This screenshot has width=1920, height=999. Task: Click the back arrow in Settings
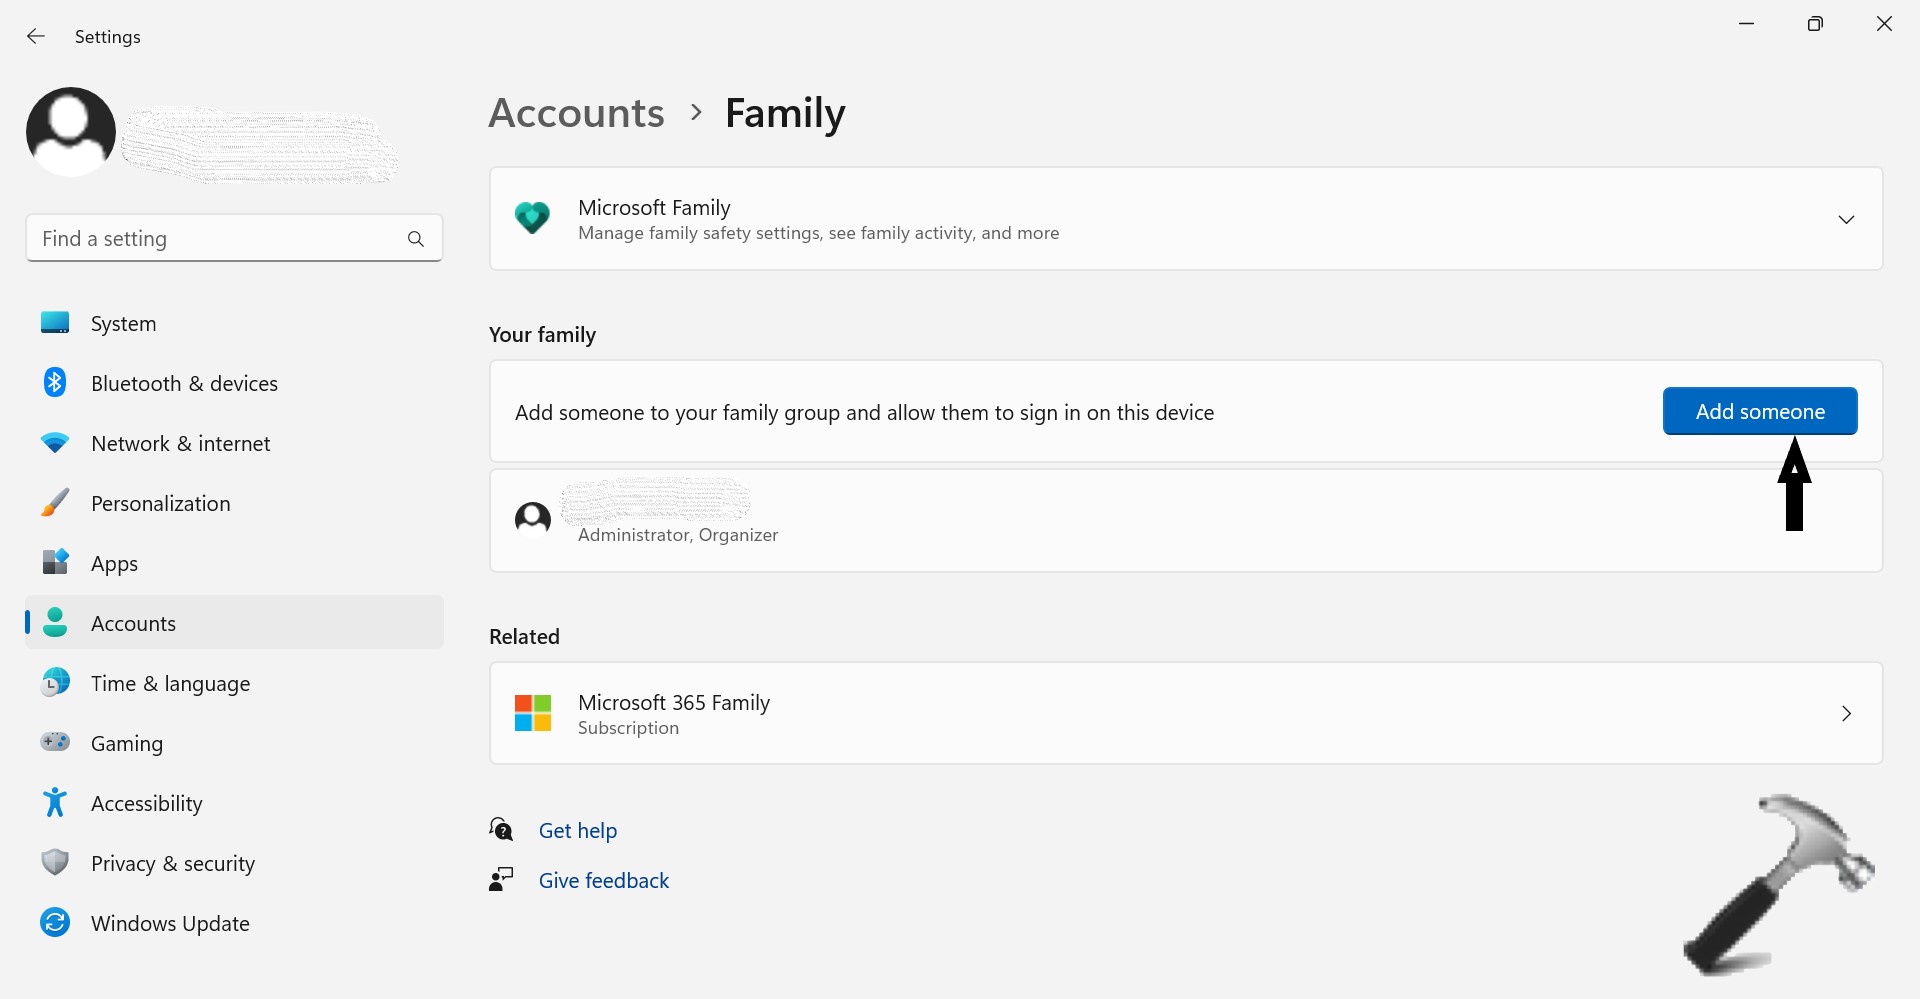(36, 37)
